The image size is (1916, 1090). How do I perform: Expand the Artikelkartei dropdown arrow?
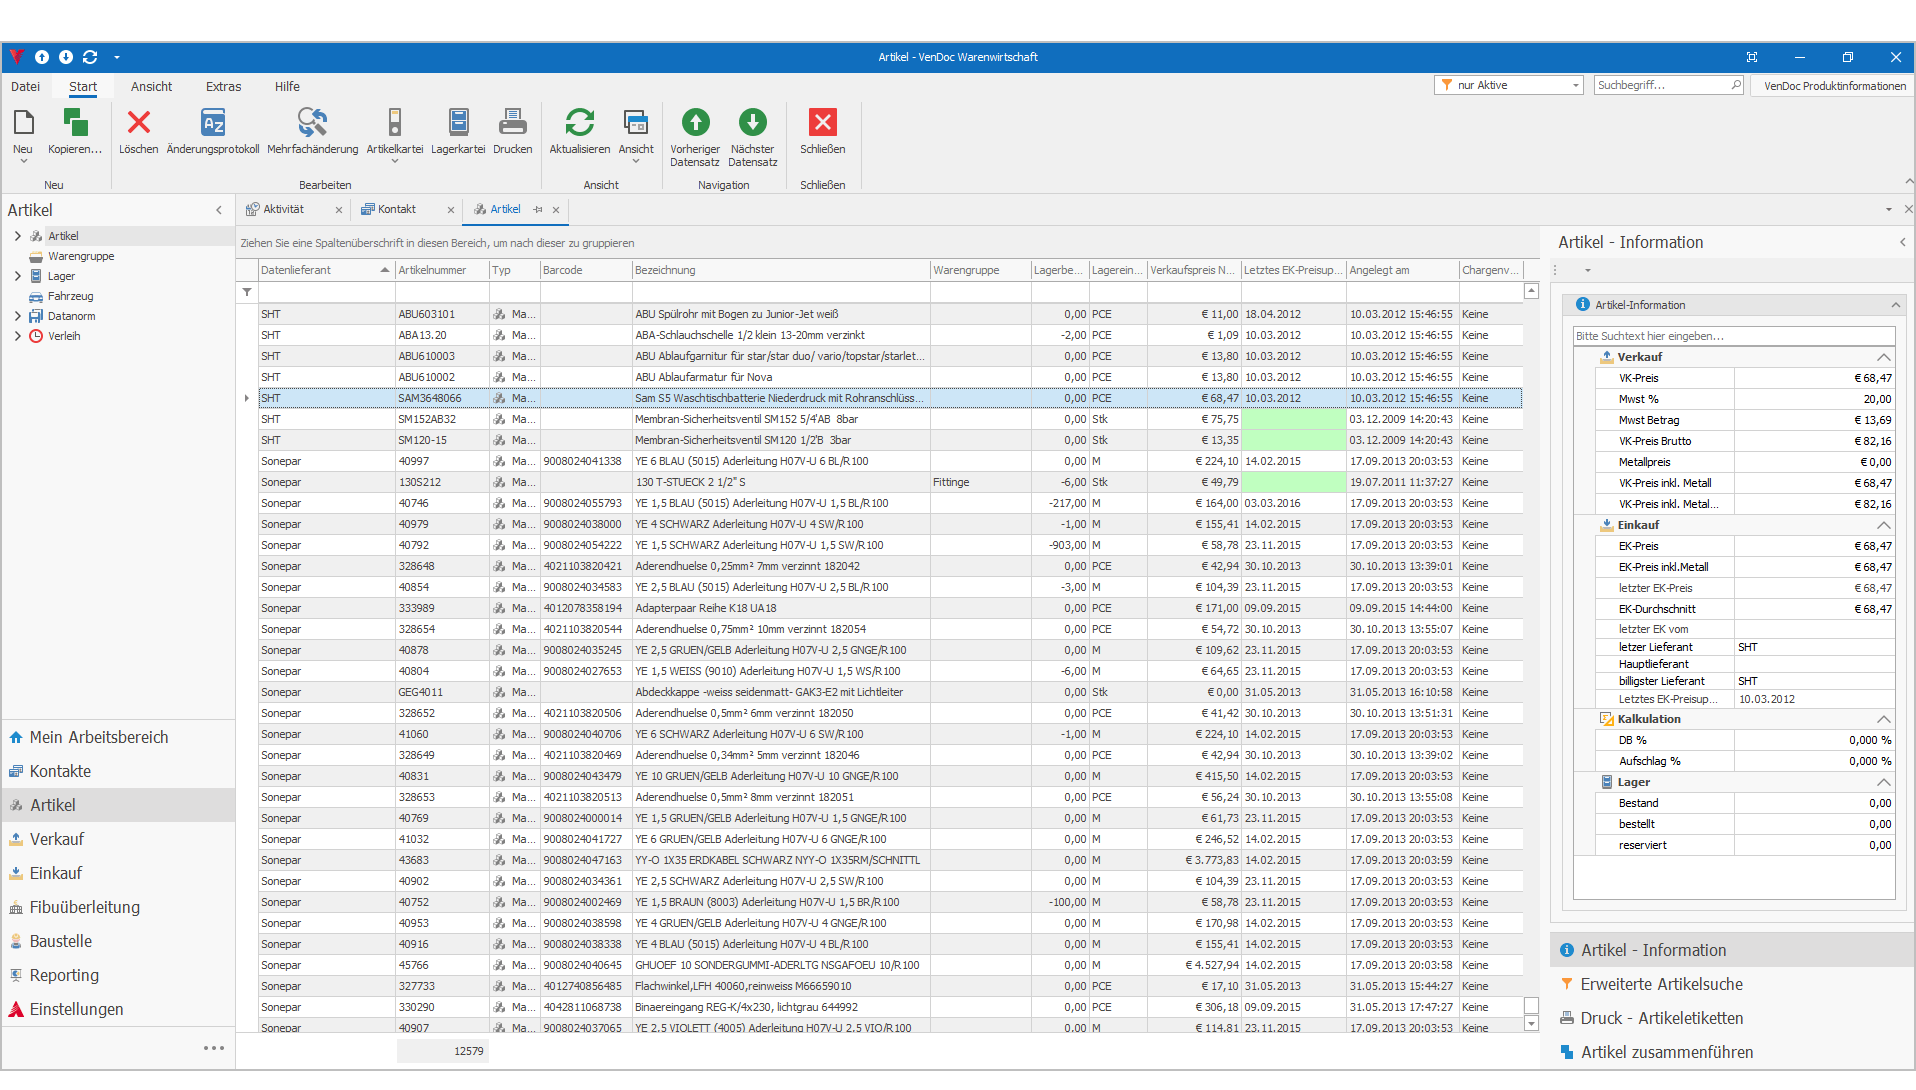394,161
